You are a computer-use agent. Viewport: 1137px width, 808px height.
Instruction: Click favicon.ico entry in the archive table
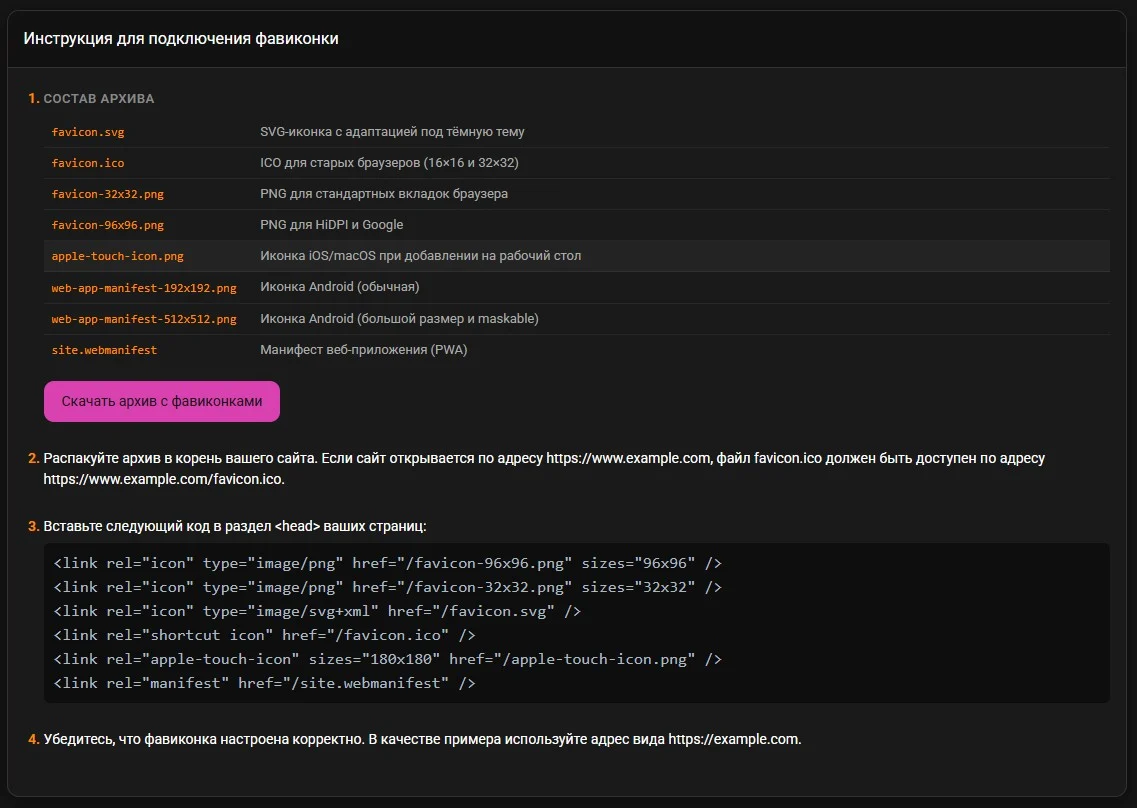tap(88, 163)
